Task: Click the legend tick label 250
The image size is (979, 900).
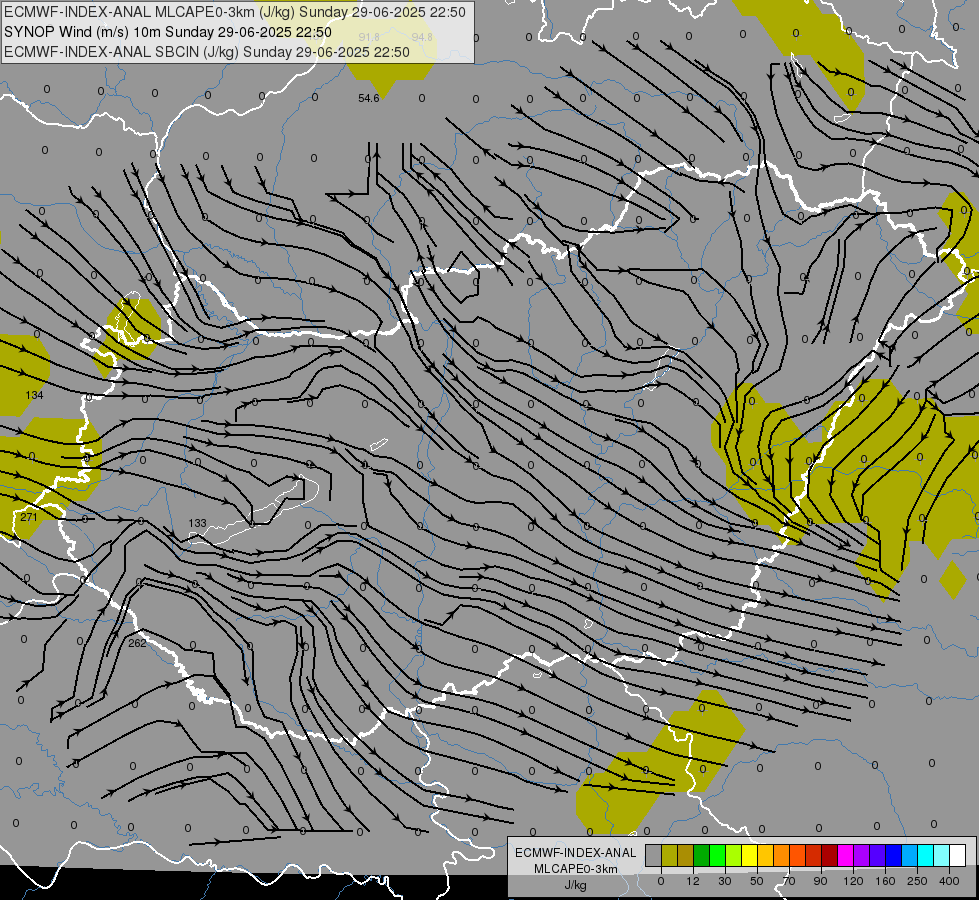Action: [x=917, y=881]
